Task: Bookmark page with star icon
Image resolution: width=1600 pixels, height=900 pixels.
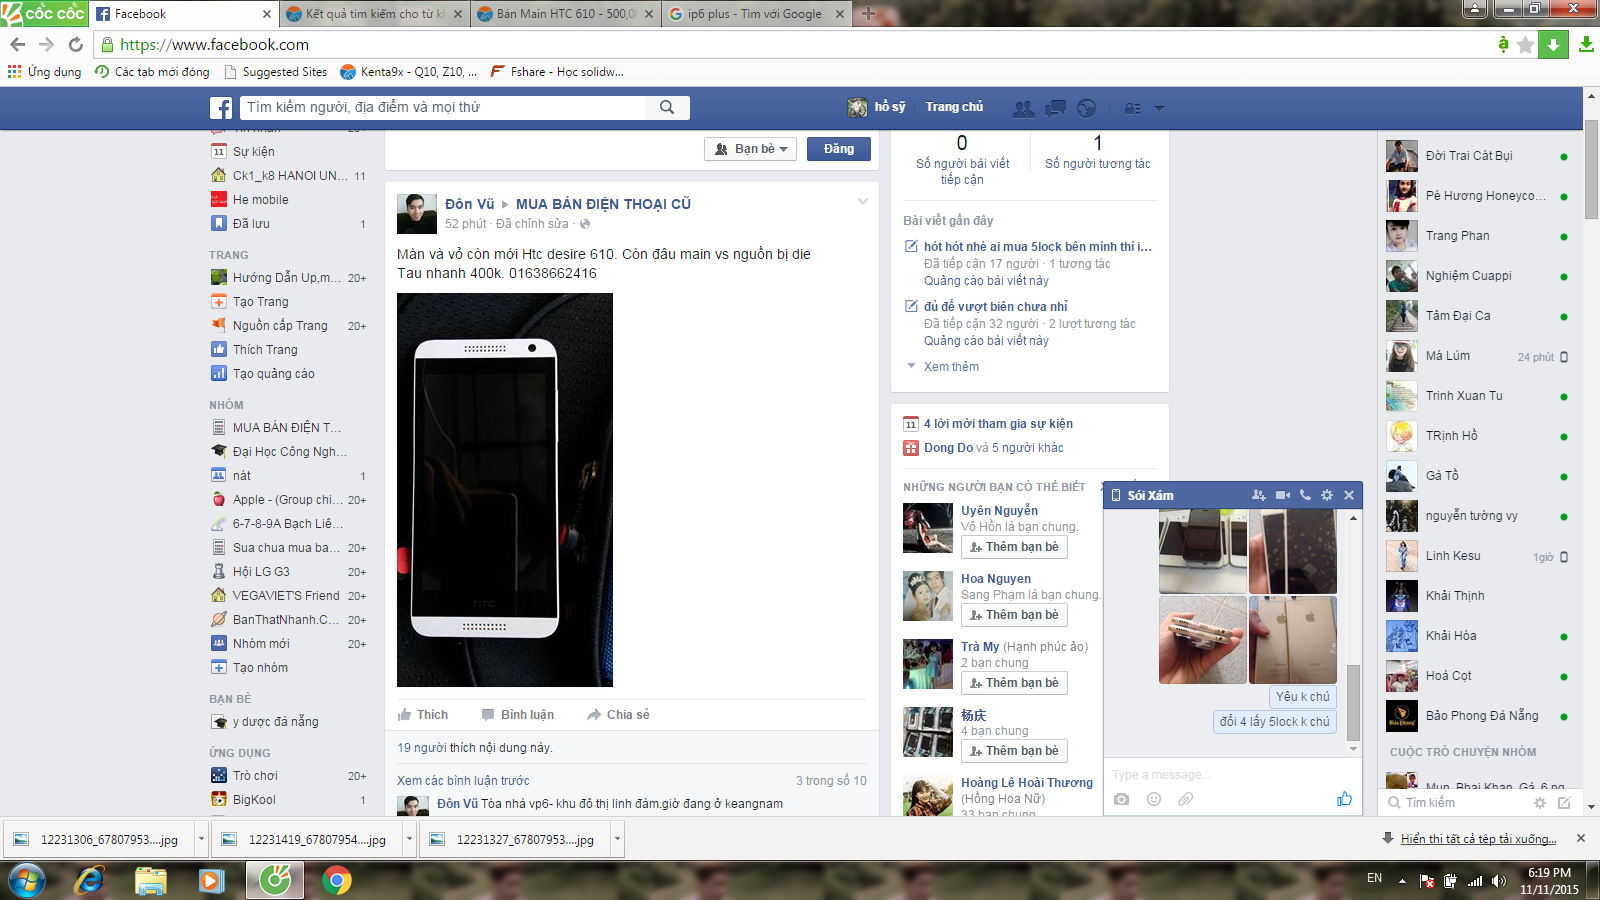Action: click(x=1525, y=44)
